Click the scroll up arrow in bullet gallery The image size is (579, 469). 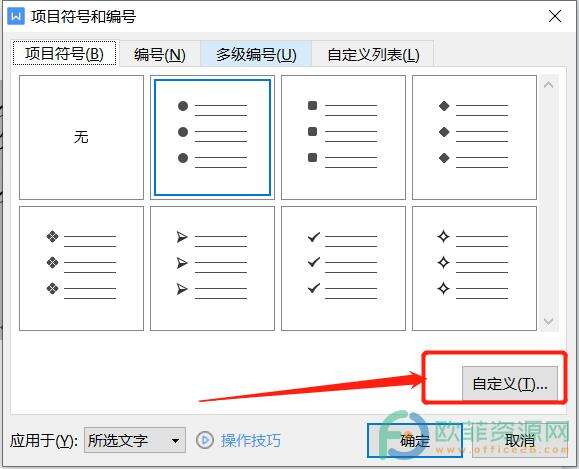click(x=549, y=85)
